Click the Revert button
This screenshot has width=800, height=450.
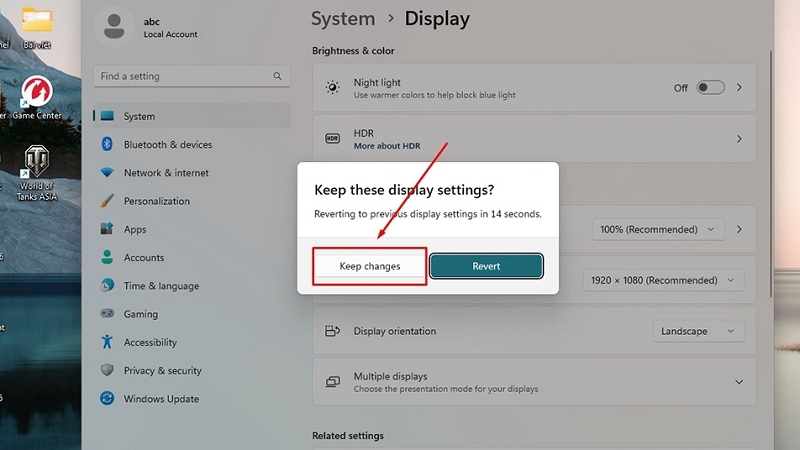tap(486, 266)
